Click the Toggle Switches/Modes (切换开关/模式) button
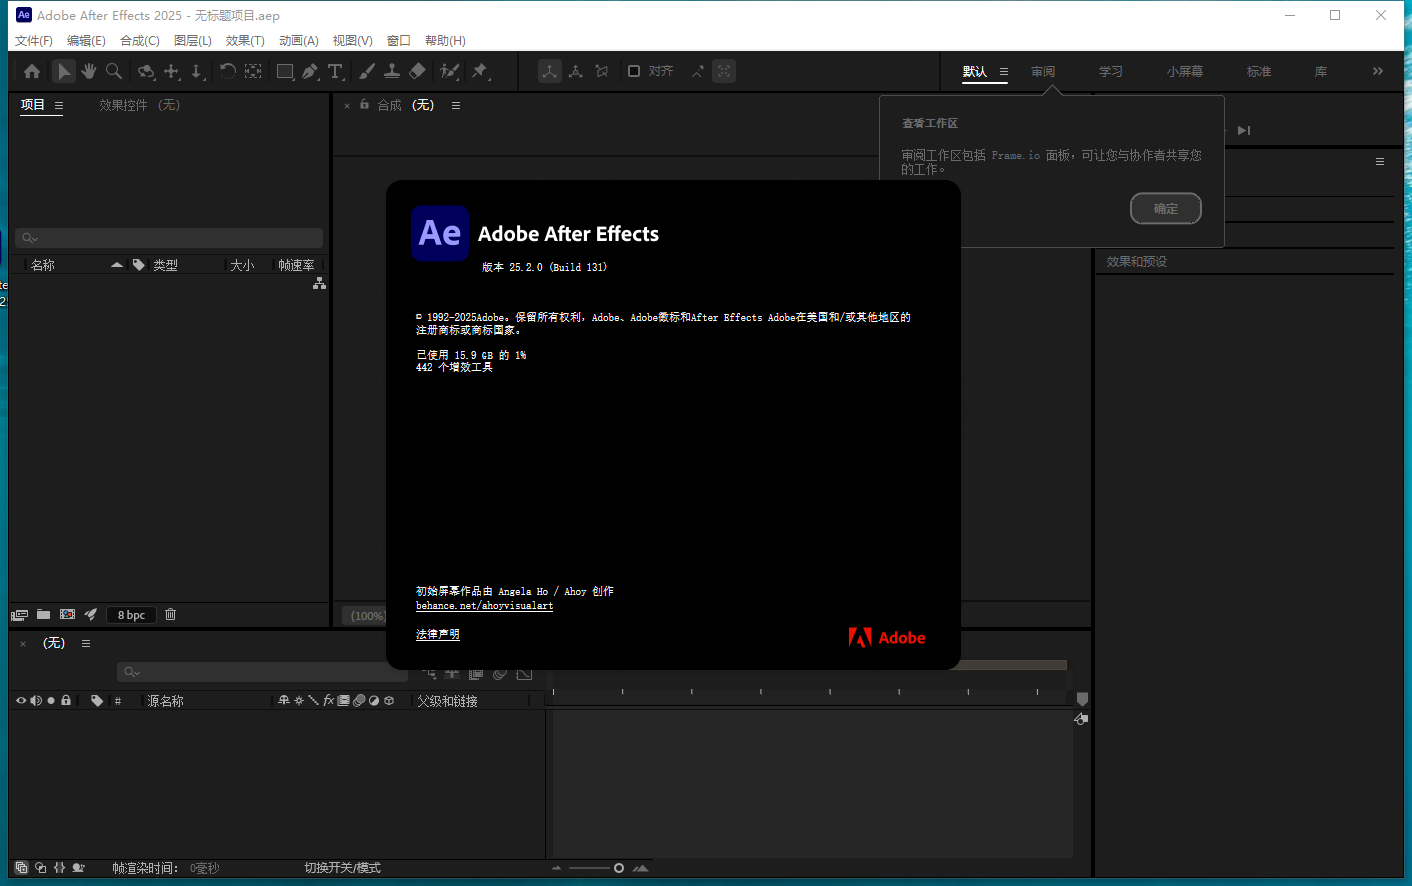Screen dimensions: 1412x886 342,868
